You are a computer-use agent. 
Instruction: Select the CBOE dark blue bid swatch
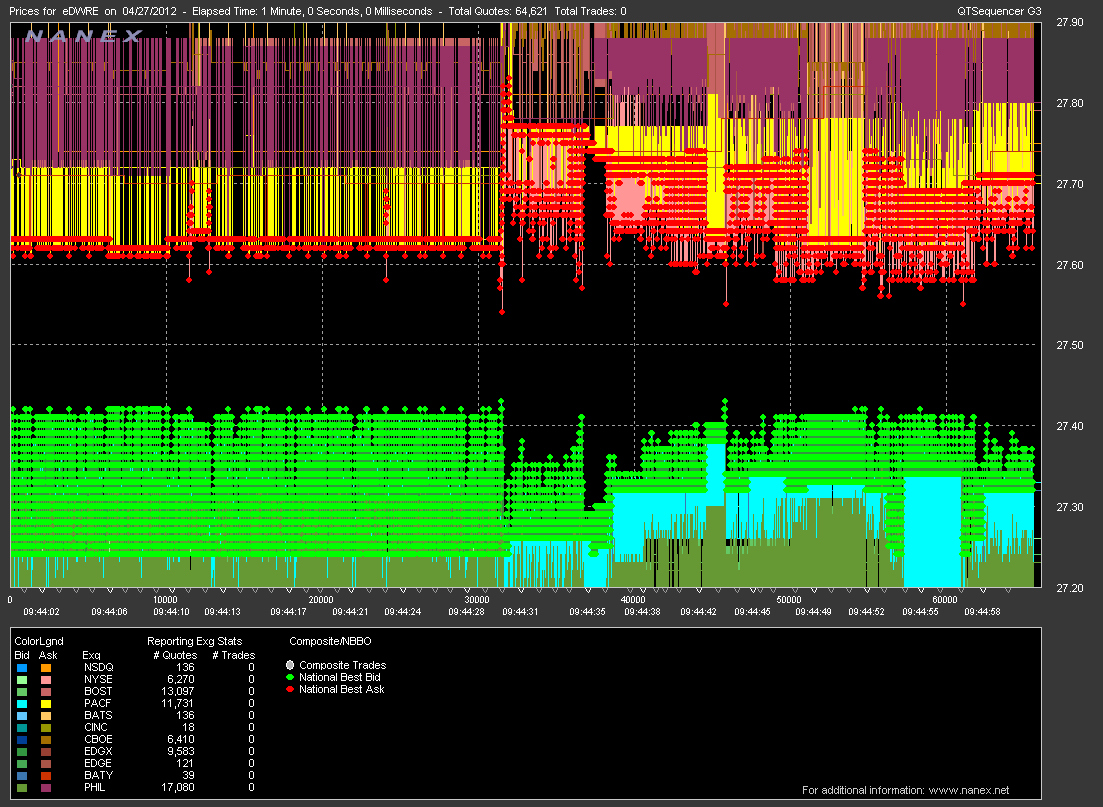[21, 740]
